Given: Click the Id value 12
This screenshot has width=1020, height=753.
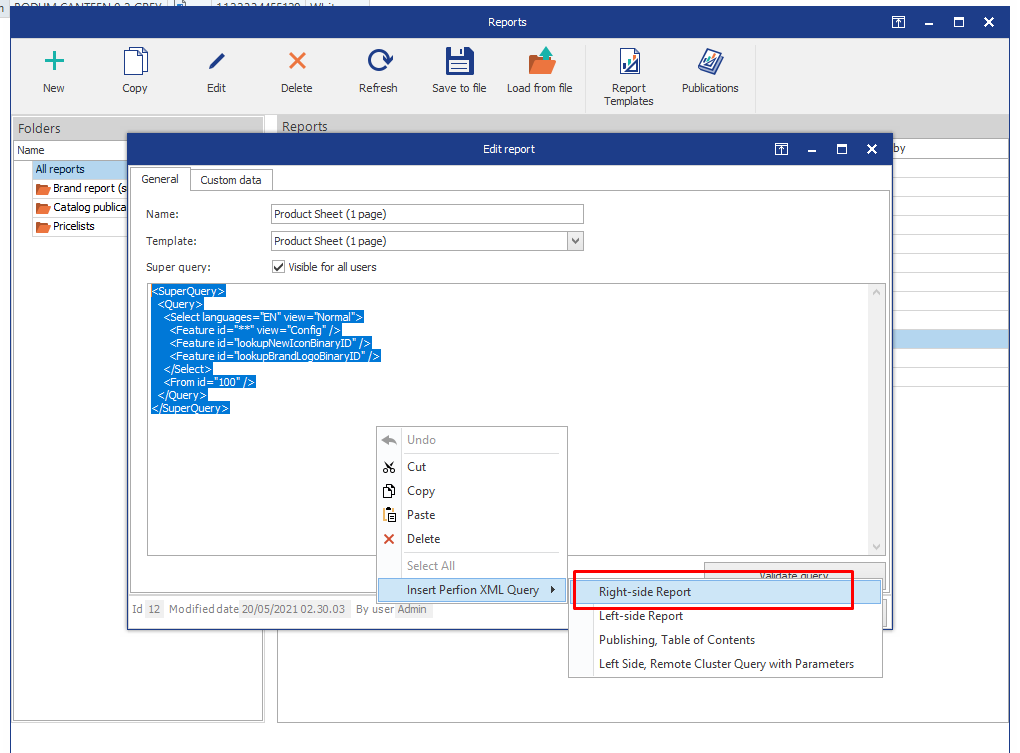Looking at the screenshot, I should coord(154,609).
